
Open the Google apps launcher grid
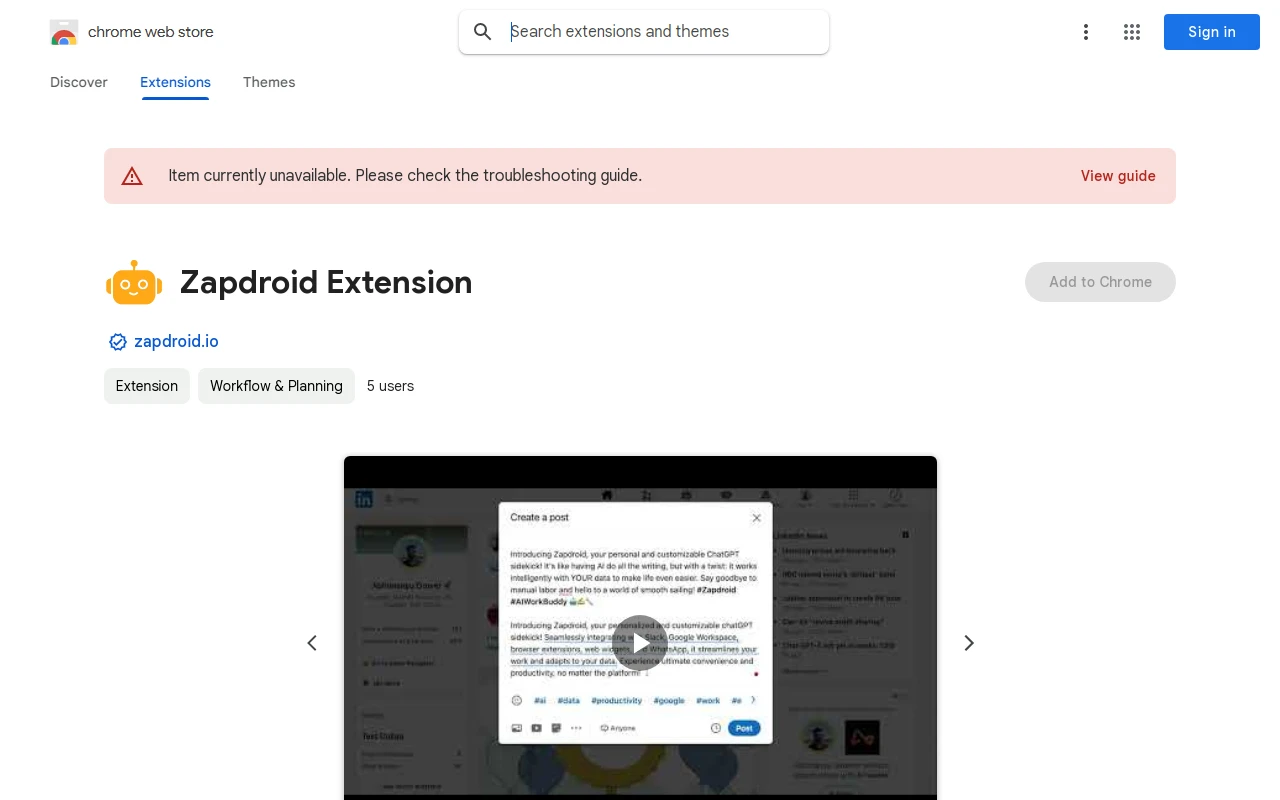point(1131,31)
